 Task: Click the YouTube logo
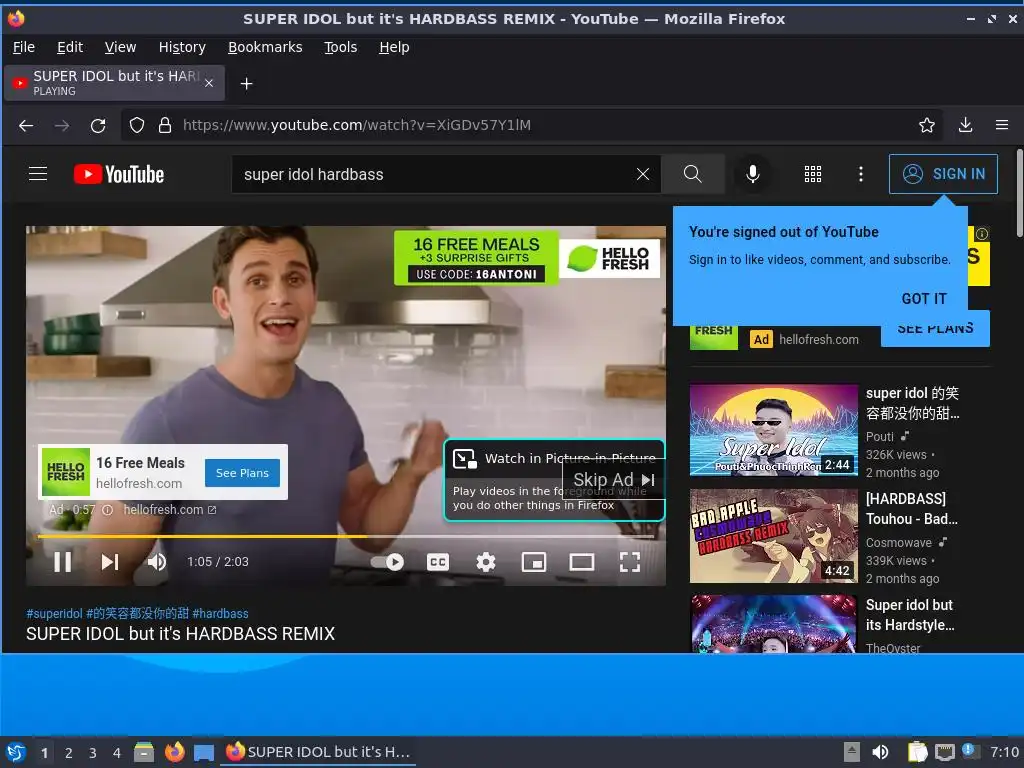pos(119,174)
